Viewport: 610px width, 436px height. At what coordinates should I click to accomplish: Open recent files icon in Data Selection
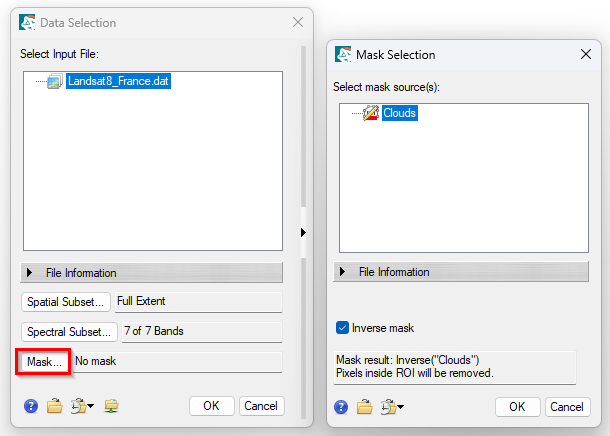click(x=79, y=406)
